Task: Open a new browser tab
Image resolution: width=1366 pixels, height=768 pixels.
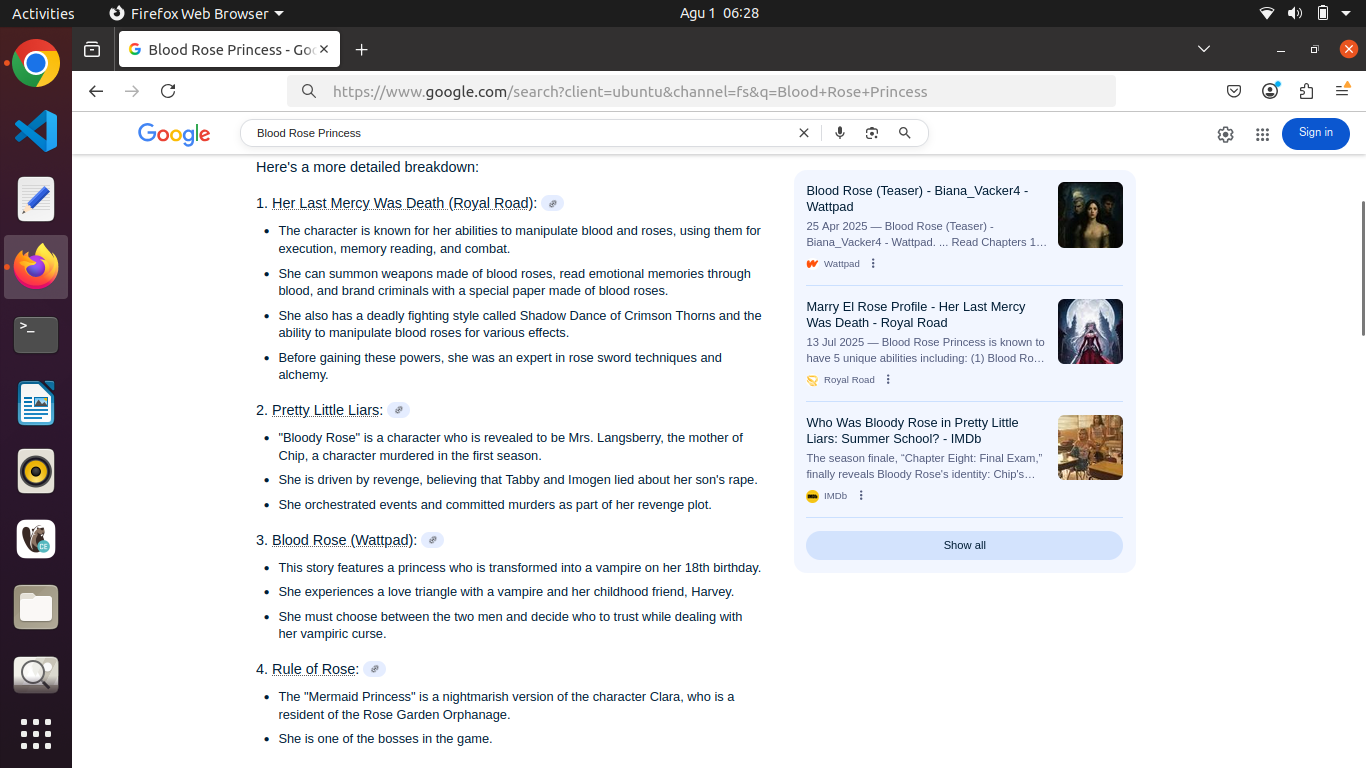Action: [x=362, y=49]
